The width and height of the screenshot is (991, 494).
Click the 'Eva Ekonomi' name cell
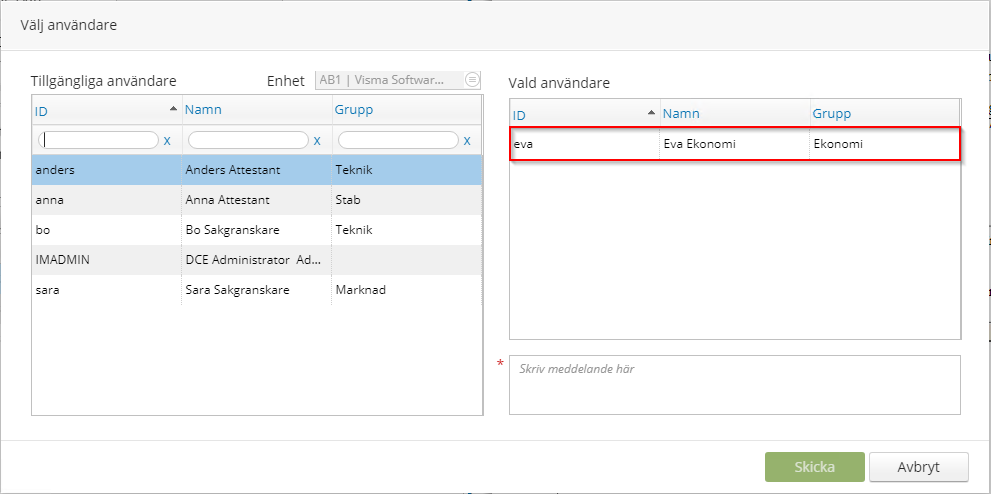click(735, 144)
